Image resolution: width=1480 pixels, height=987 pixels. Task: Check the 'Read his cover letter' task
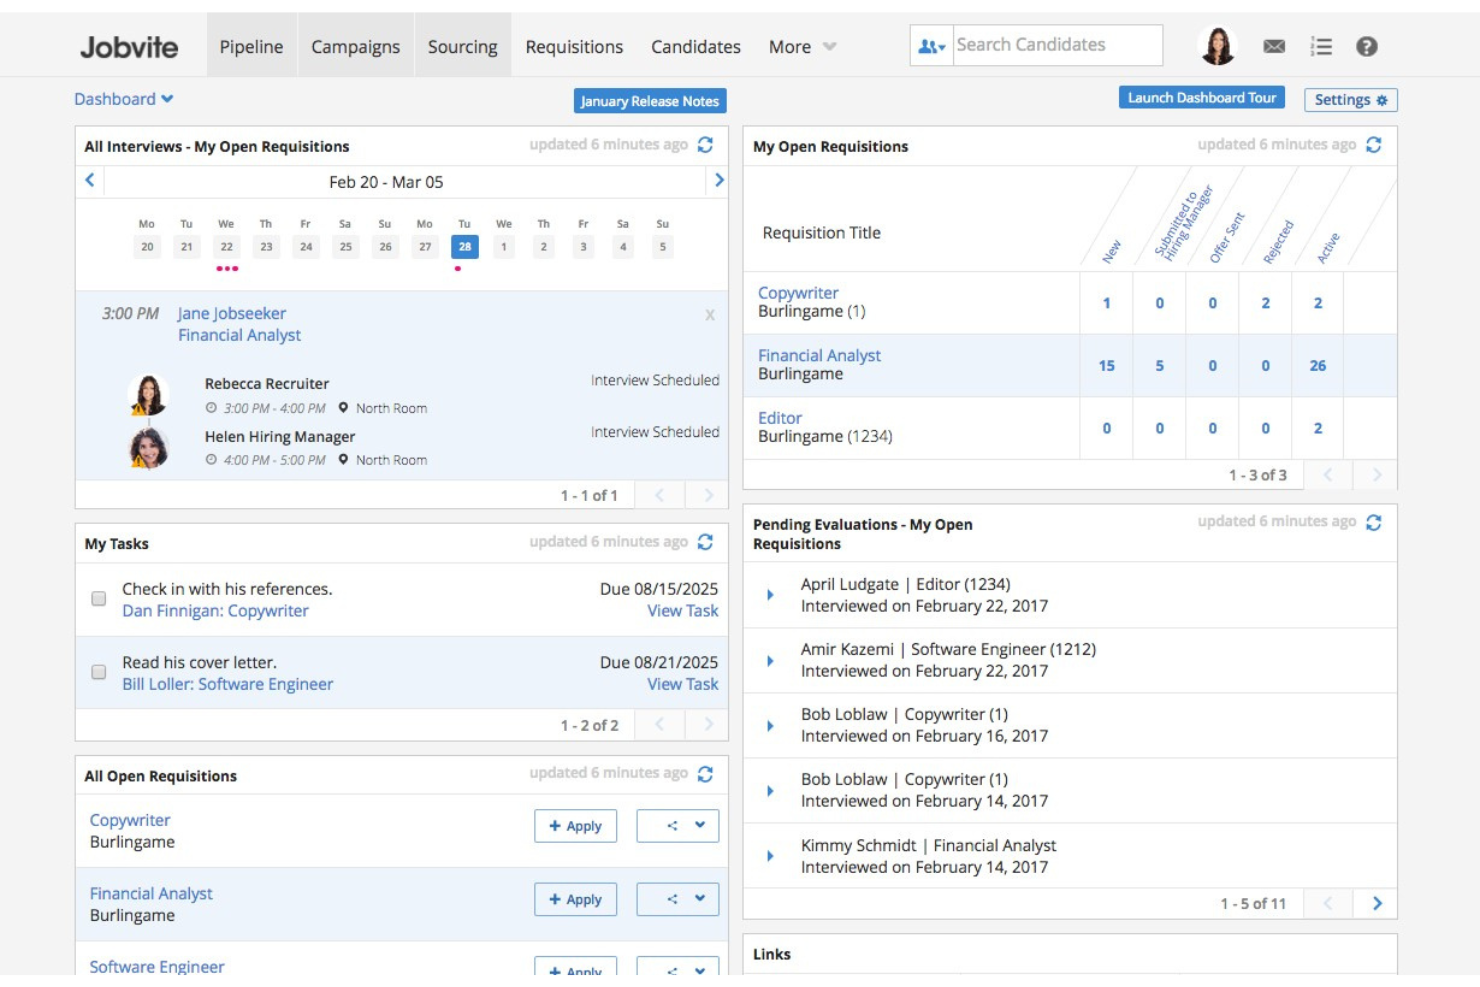coord(99,672)
